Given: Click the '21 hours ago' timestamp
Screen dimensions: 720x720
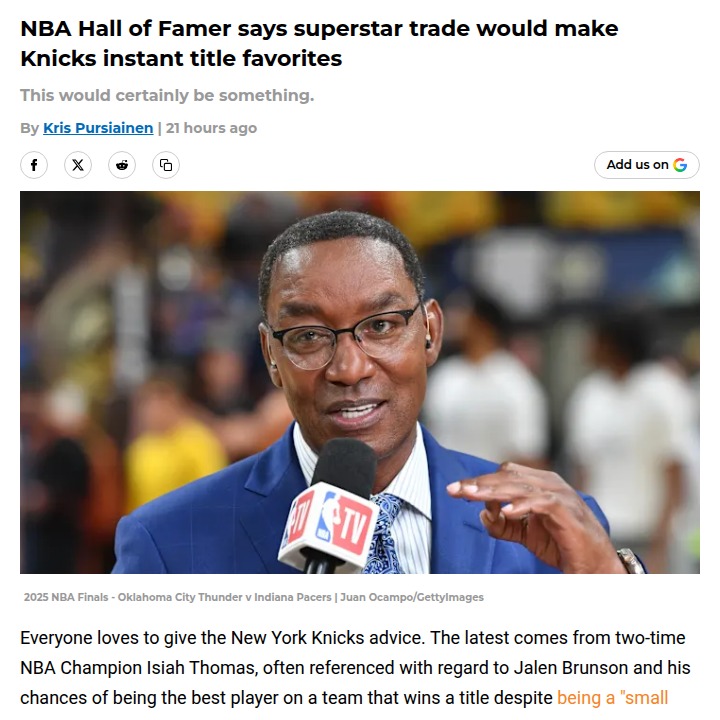Looking at the screenshot, I should [x=211, y=128].
